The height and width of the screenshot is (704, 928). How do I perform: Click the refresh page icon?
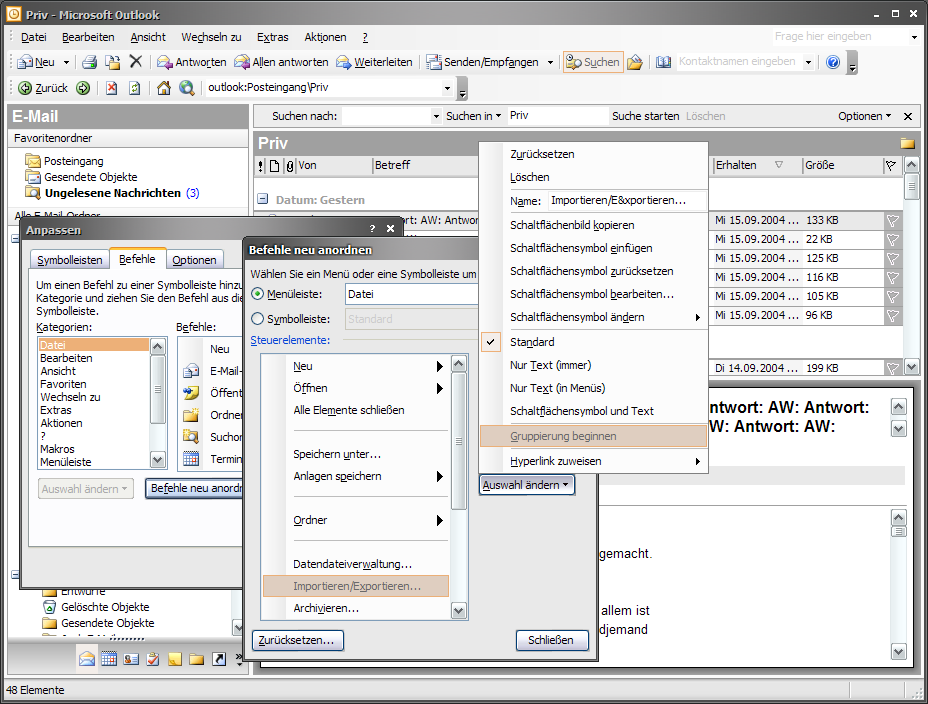(x=135, y=88)
